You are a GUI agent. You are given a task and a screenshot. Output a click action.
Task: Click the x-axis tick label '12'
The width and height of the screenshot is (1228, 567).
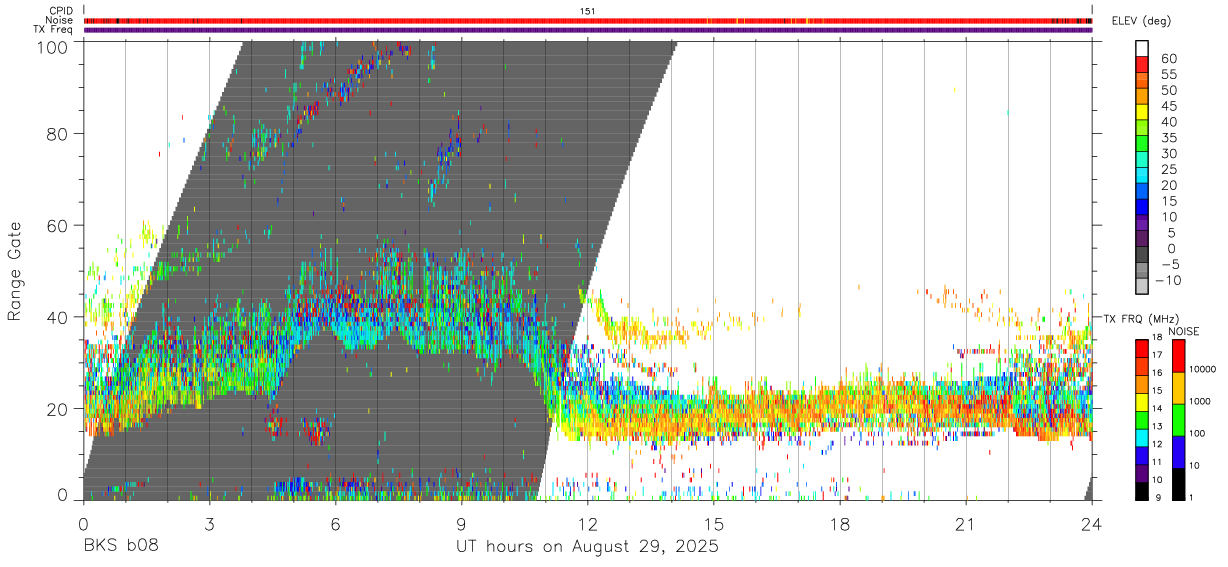pos(588,524)
